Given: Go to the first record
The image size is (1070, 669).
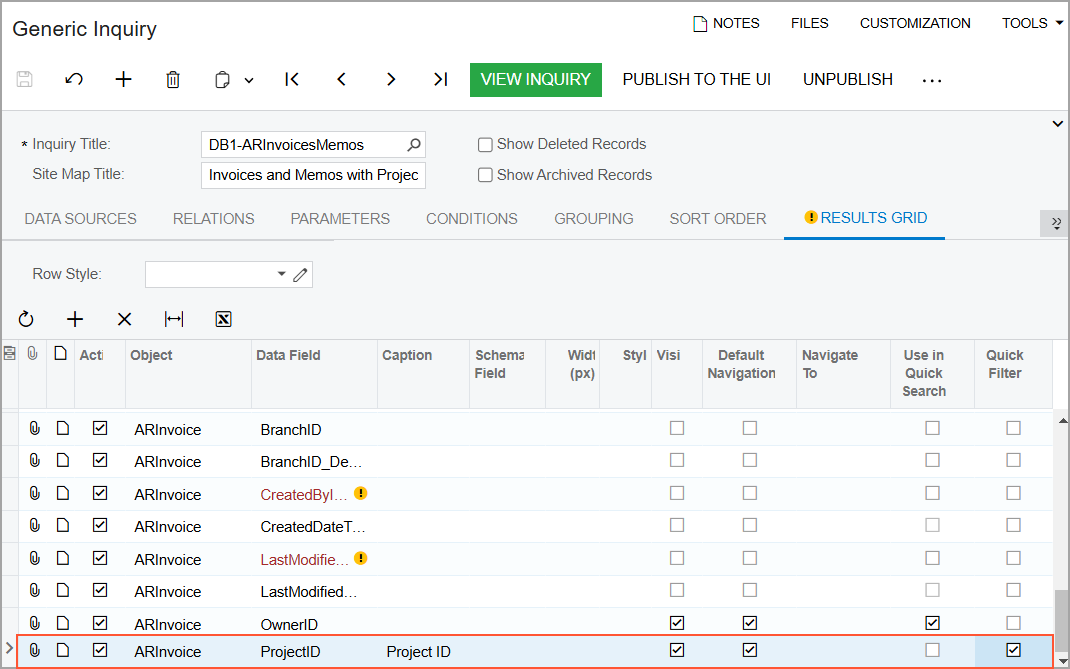Looking at the screenshot, I should tap(292, 80).
